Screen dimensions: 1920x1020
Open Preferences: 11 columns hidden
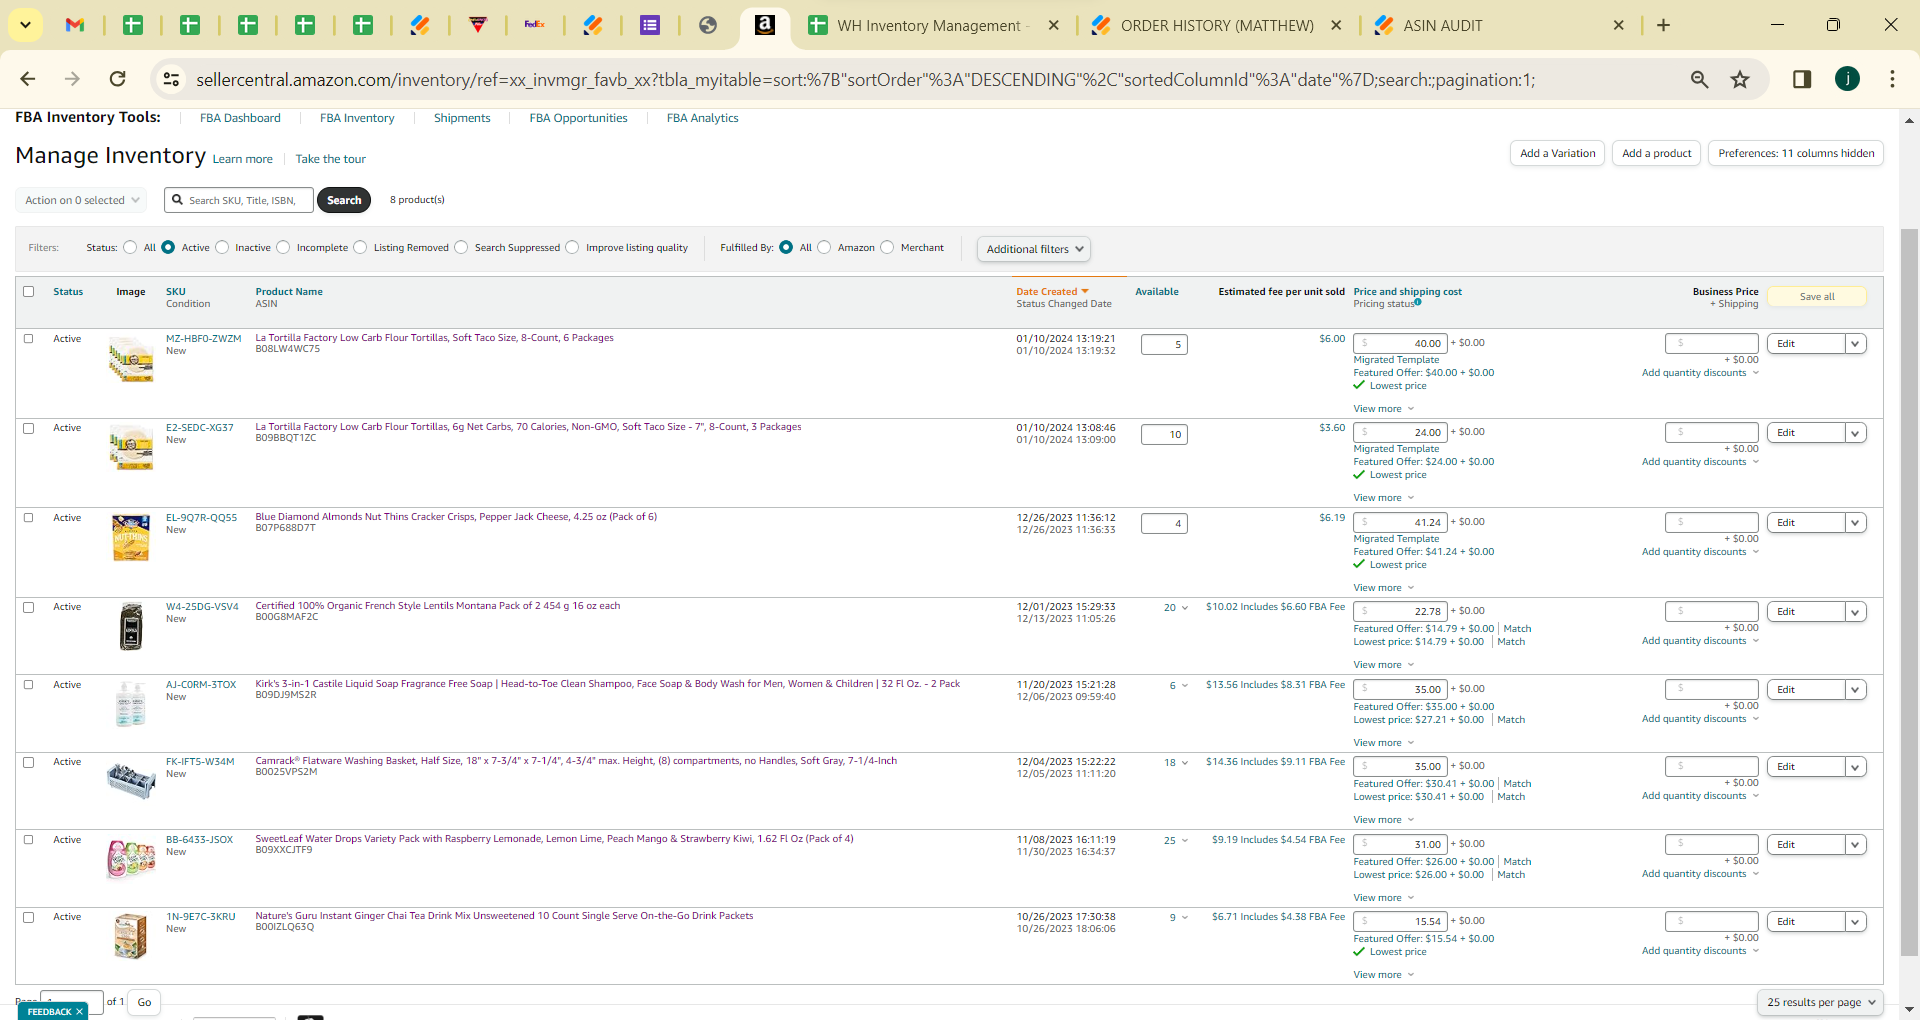tap(1796, 153)
